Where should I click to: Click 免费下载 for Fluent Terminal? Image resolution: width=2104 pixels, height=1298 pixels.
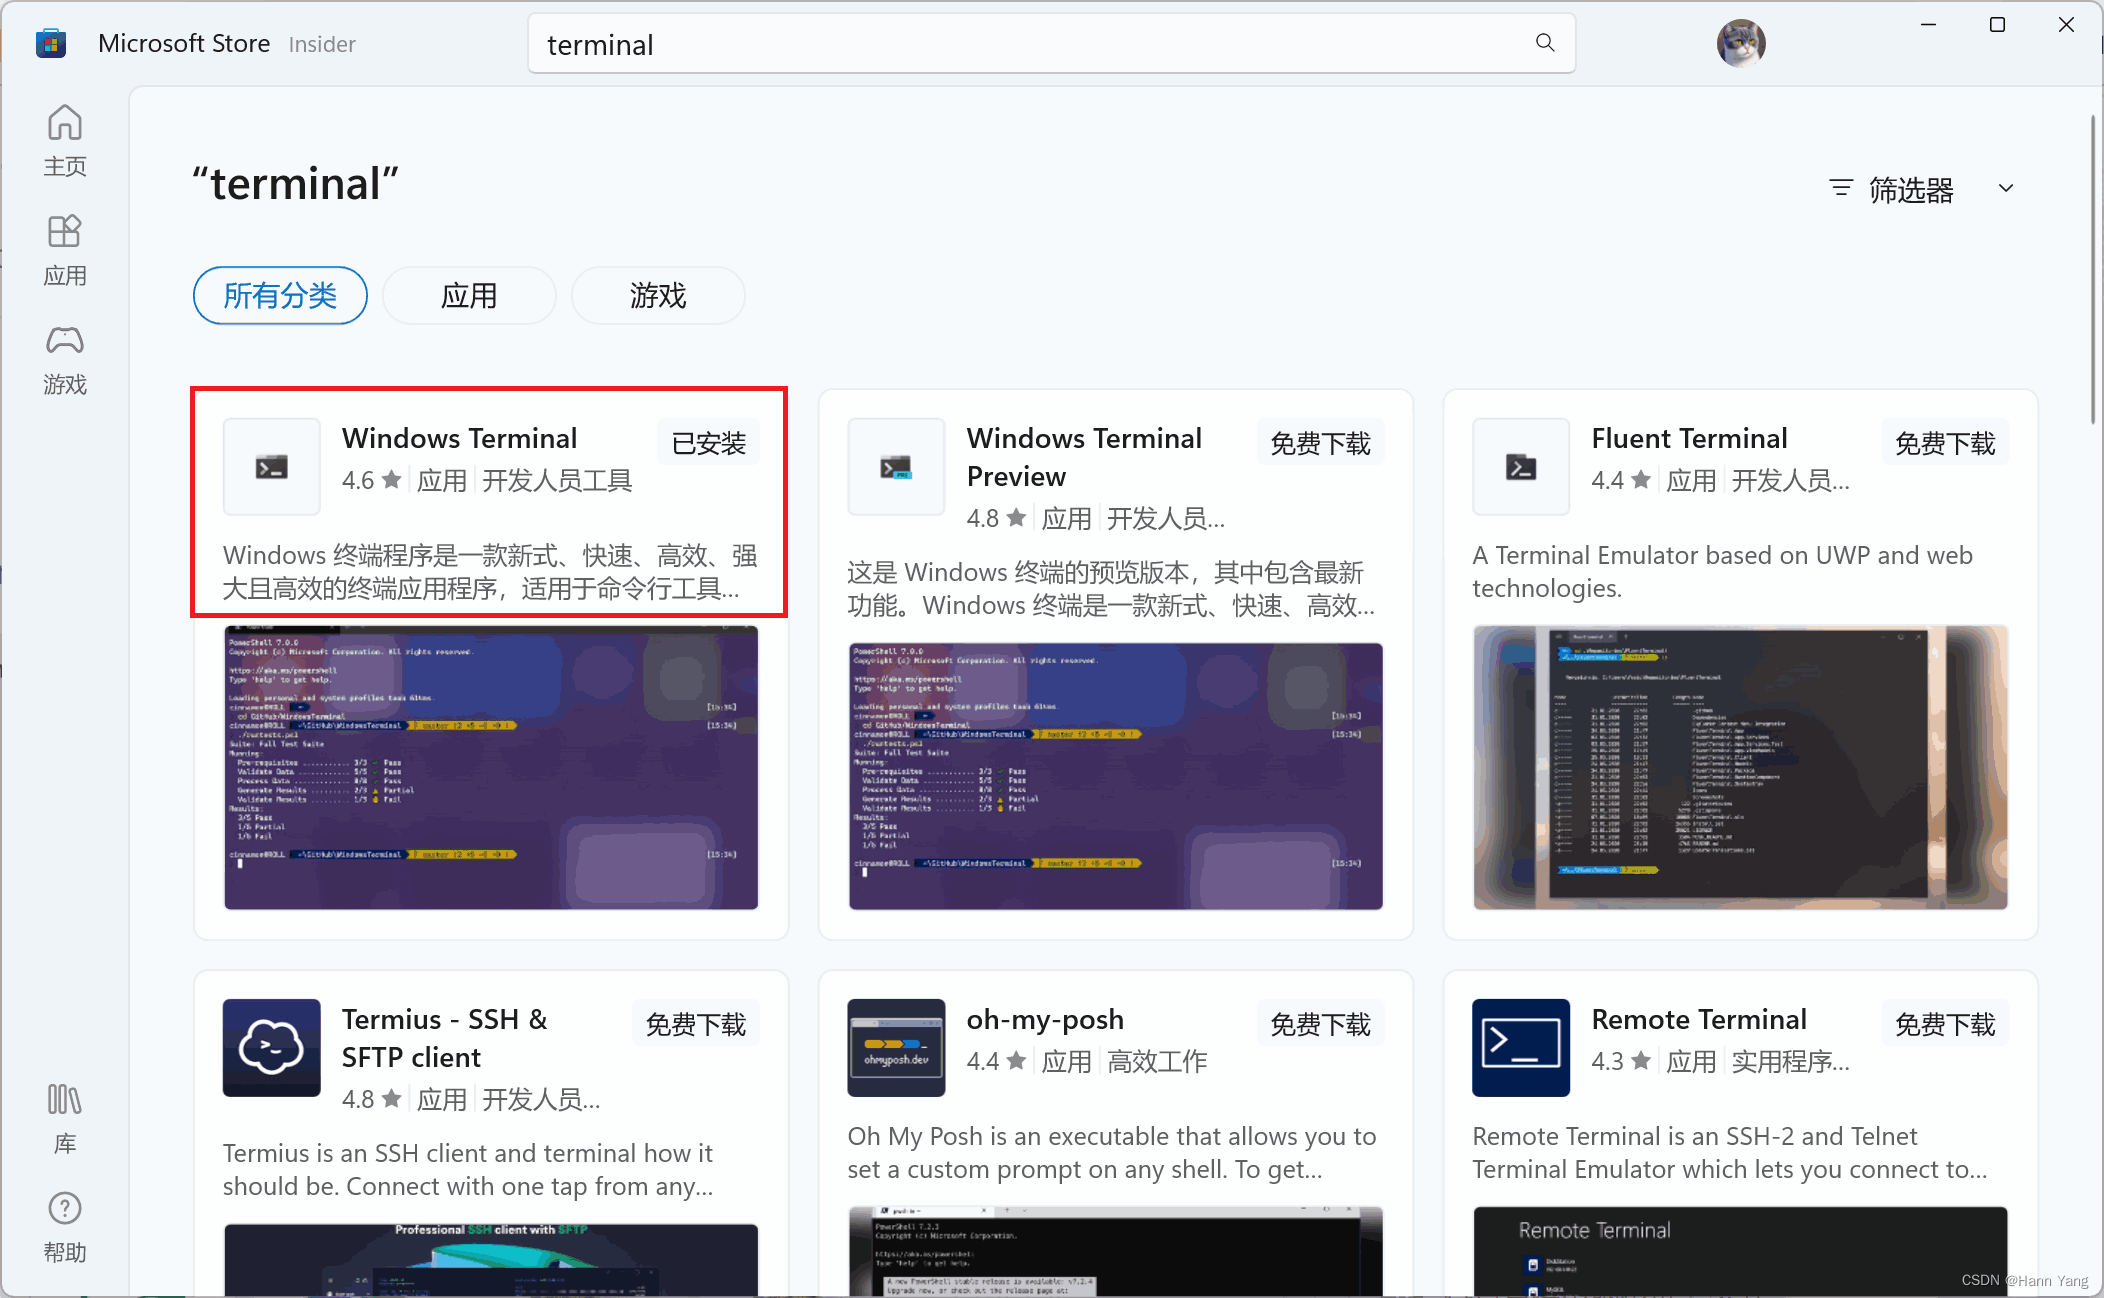(x=1945, y=443)
